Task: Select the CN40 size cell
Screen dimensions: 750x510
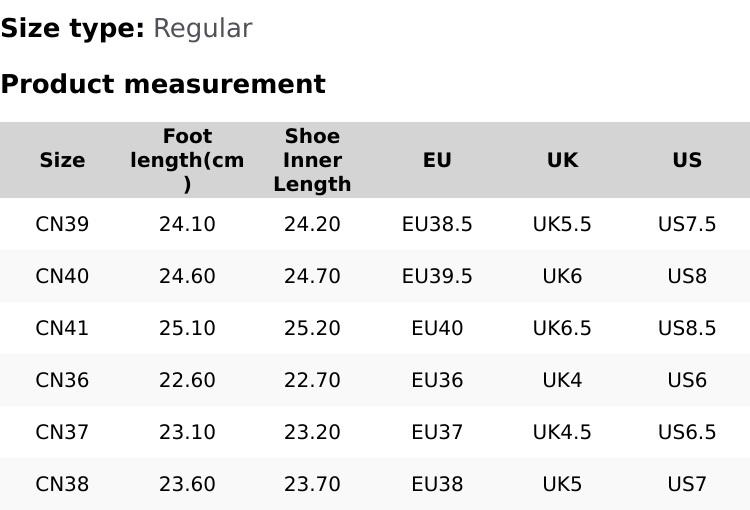Action: [62, 276]
